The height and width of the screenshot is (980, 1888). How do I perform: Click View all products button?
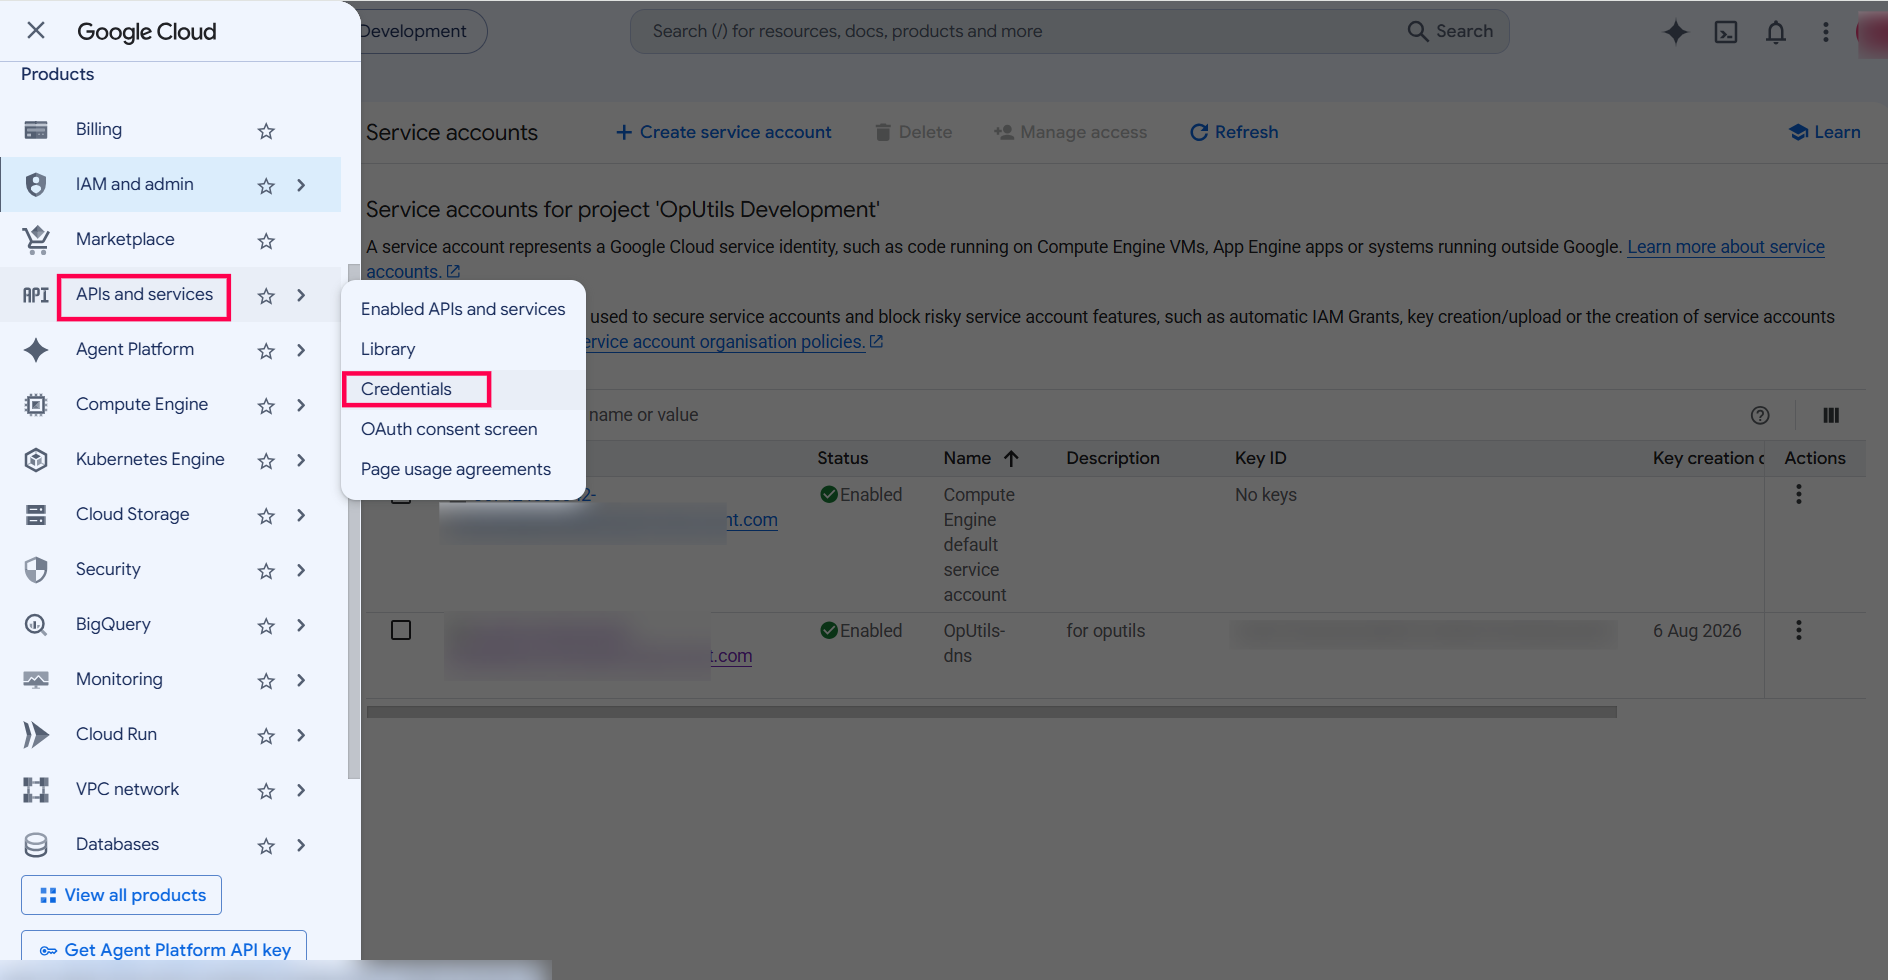point(121,895)
